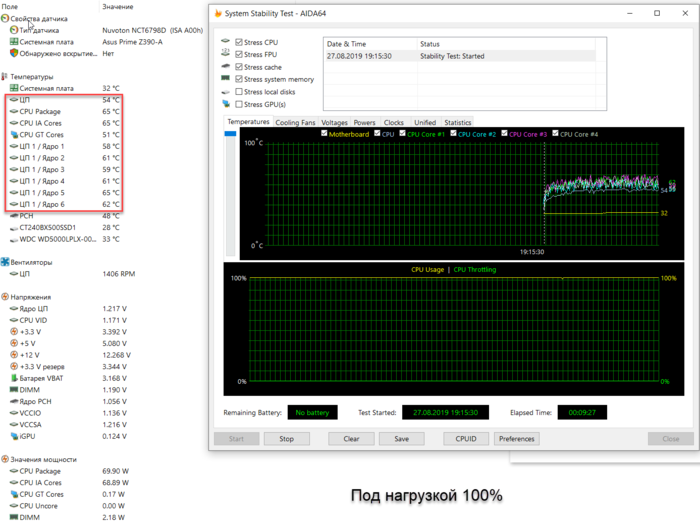Click the Save button
This screenshot has width=700, height=530.
coord(401,438)
